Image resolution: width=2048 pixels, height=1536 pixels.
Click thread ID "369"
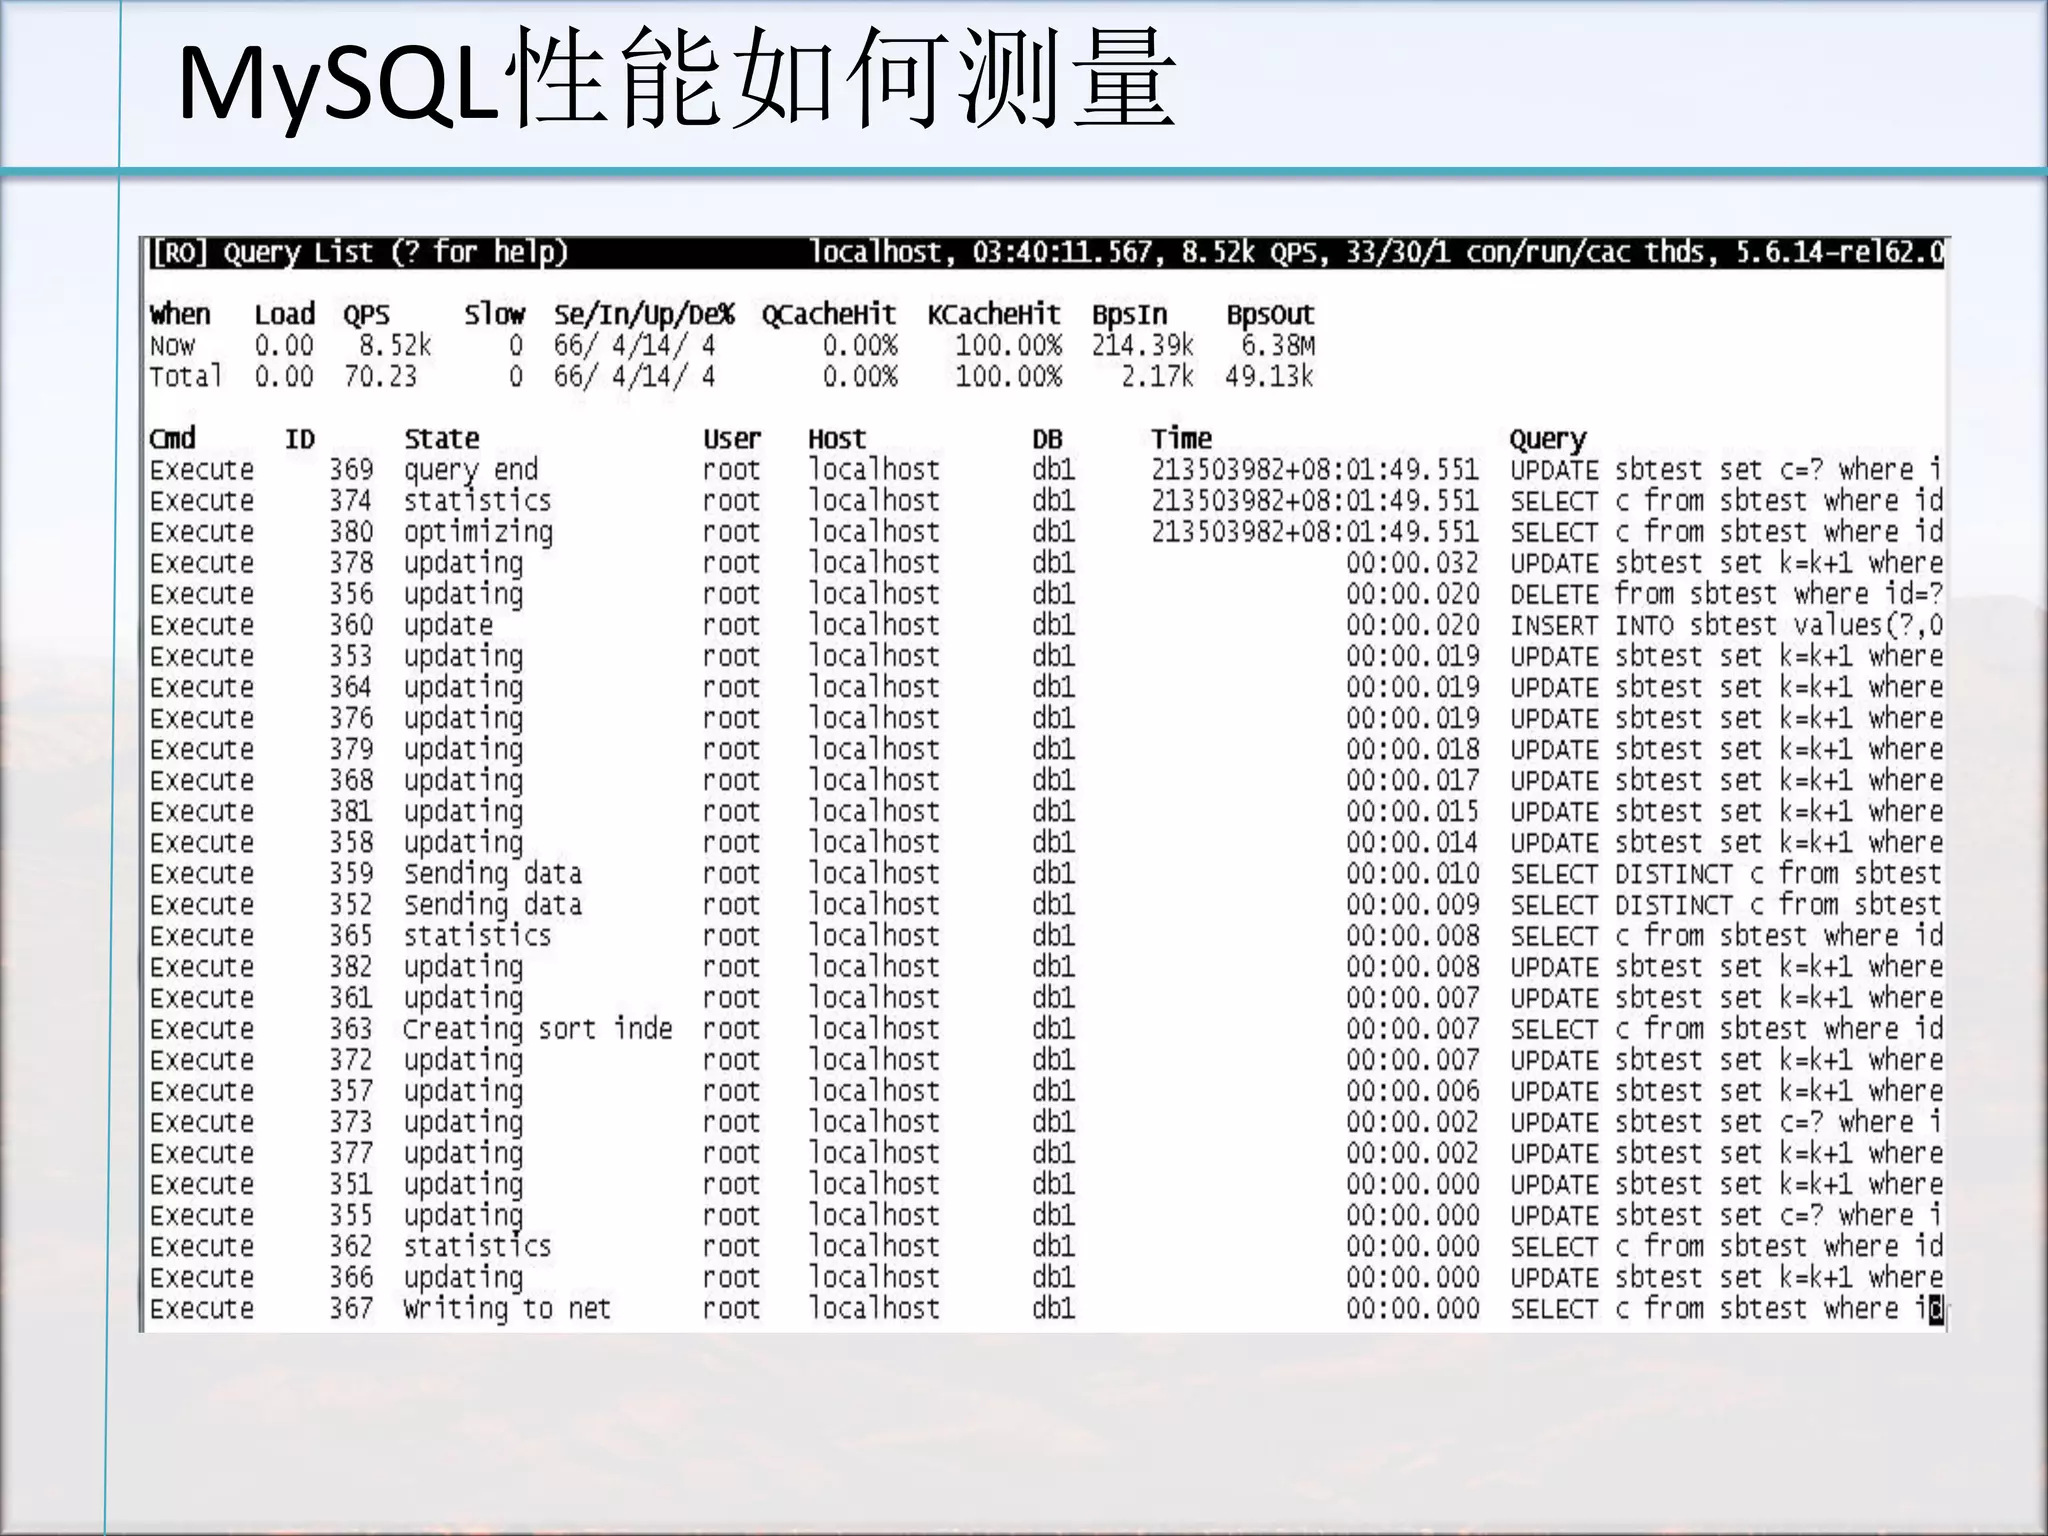tap(351, 470)
